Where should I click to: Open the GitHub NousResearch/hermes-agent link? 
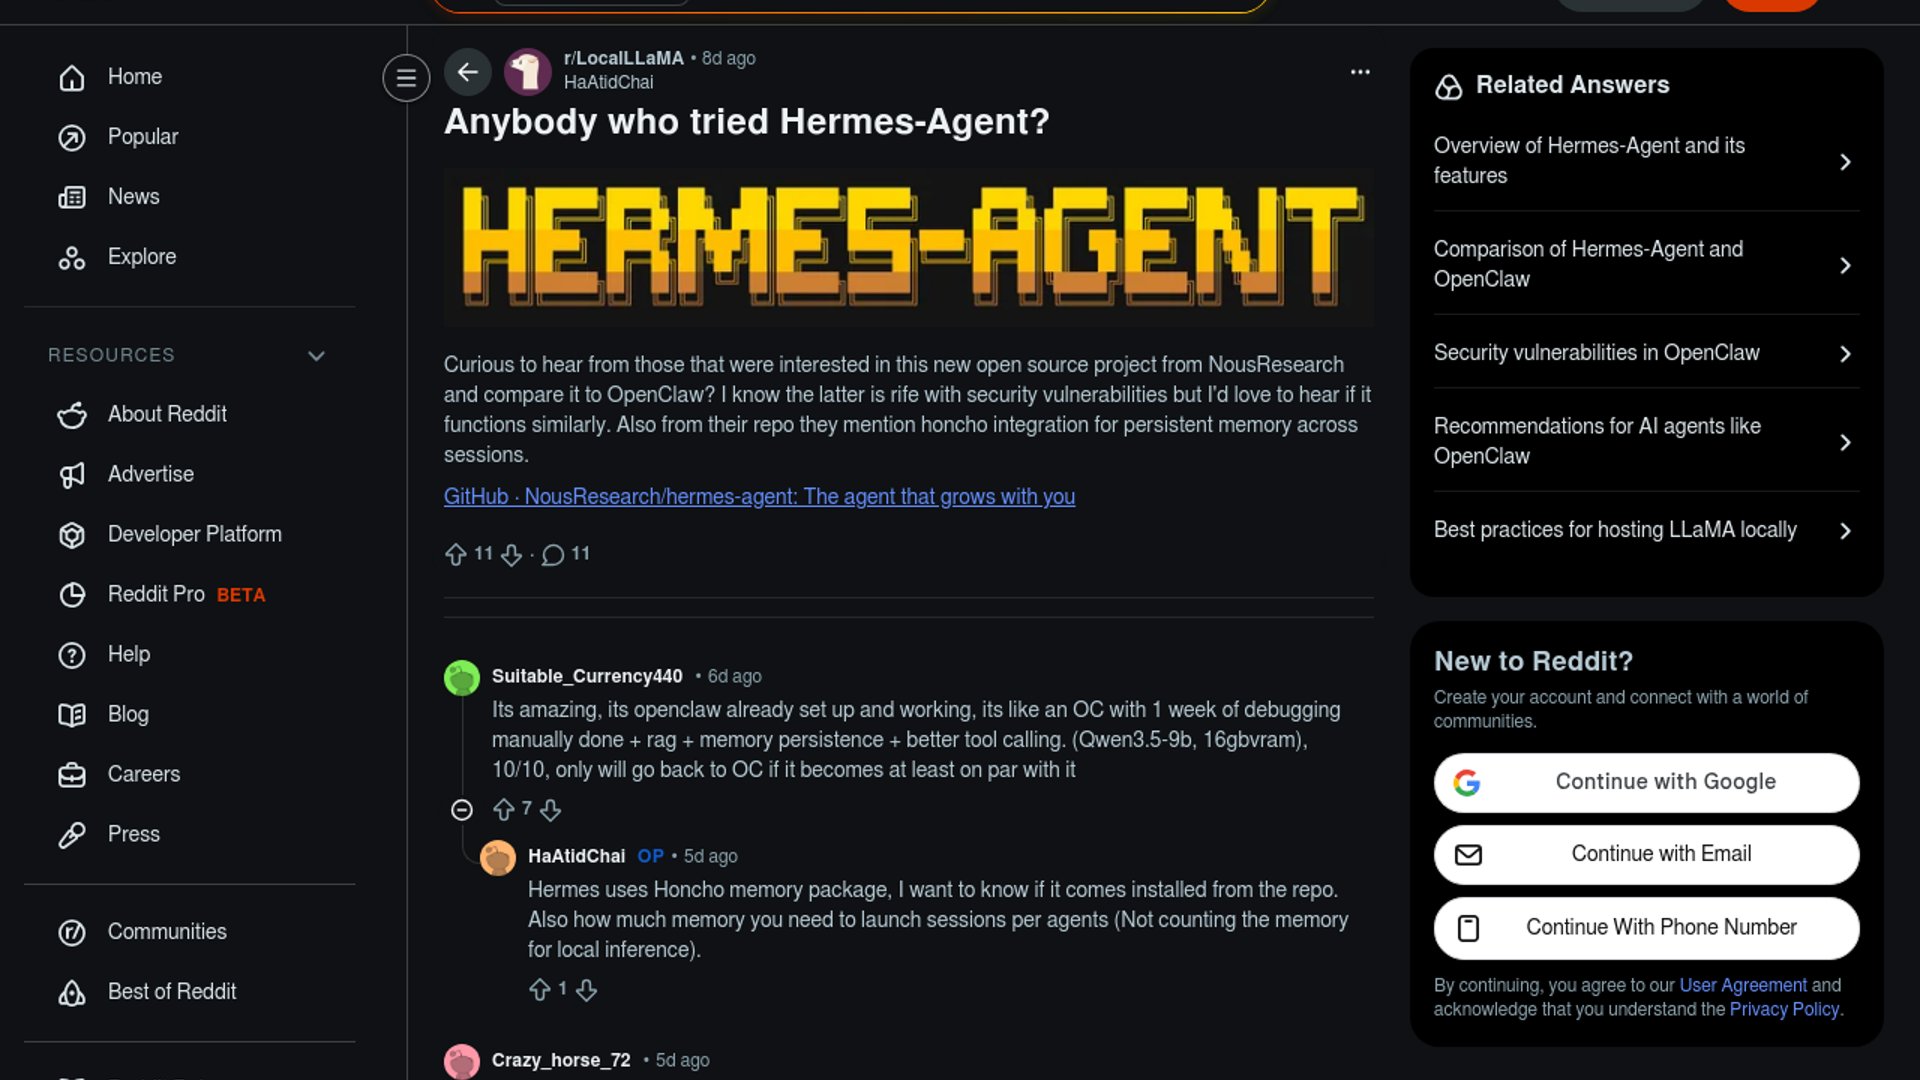pyautogui.click(x=759, y=497)
